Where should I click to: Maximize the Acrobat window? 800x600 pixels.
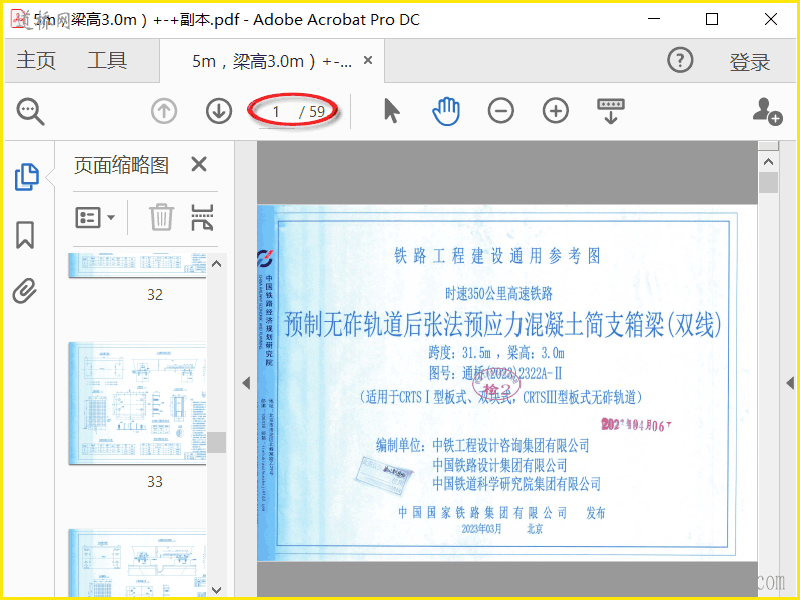(x=712, y=19)
